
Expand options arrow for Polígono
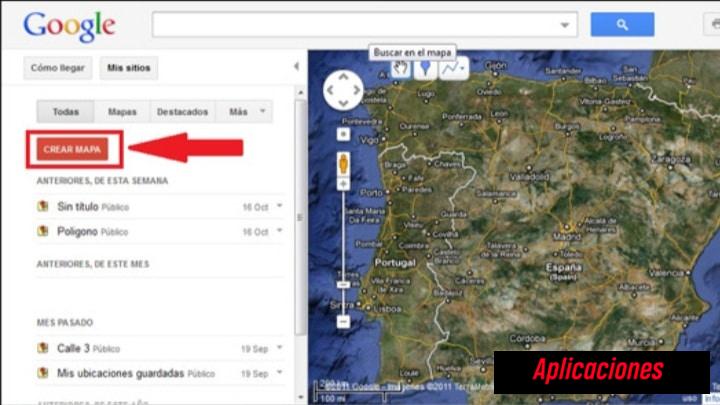pos(279,231)
